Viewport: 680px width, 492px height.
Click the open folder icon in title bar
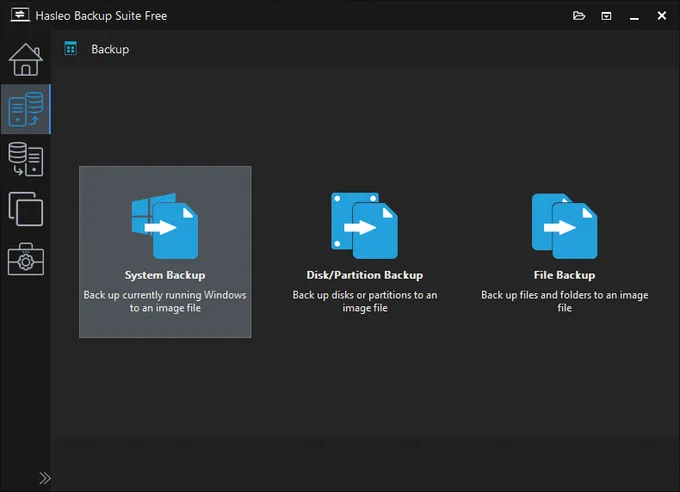579,16
